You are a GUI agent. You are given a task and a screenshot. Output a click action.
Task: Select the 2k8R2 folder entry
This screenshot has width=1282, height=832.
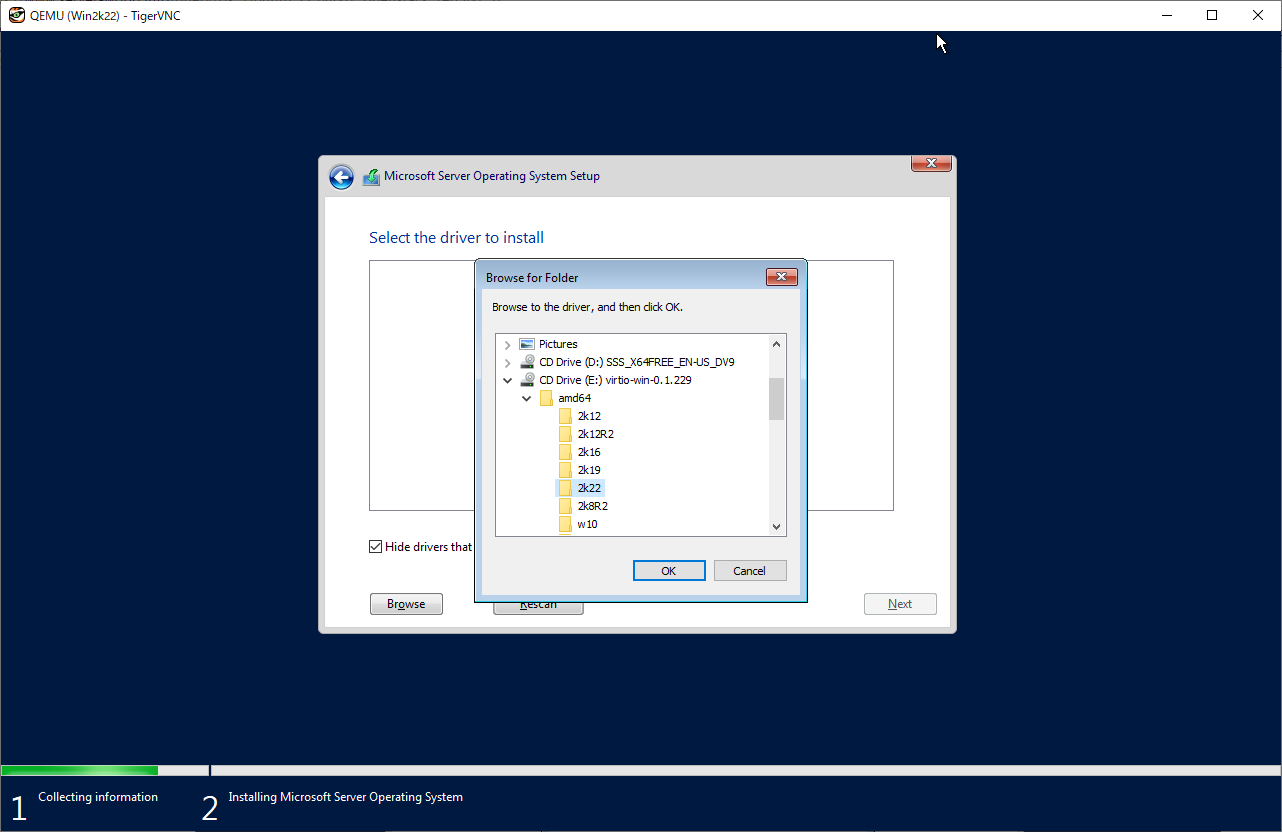pos(592,506)
